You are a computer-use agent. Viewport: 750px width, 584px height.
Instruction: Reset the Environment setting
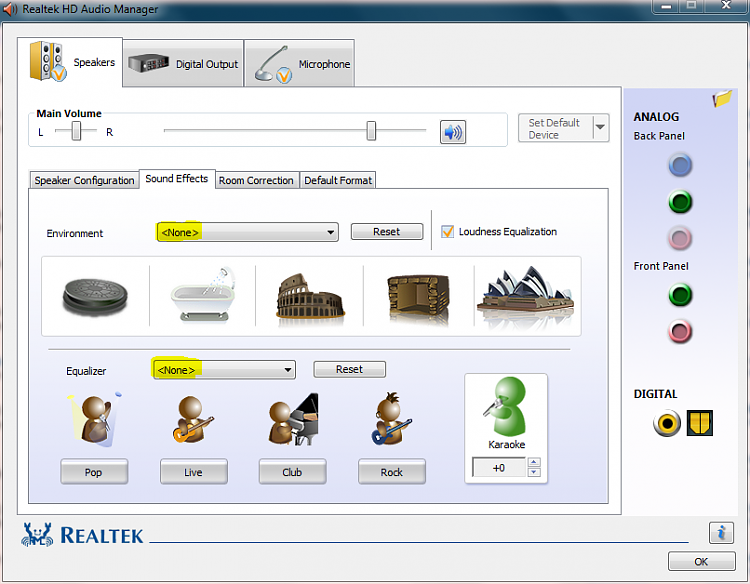386,231
